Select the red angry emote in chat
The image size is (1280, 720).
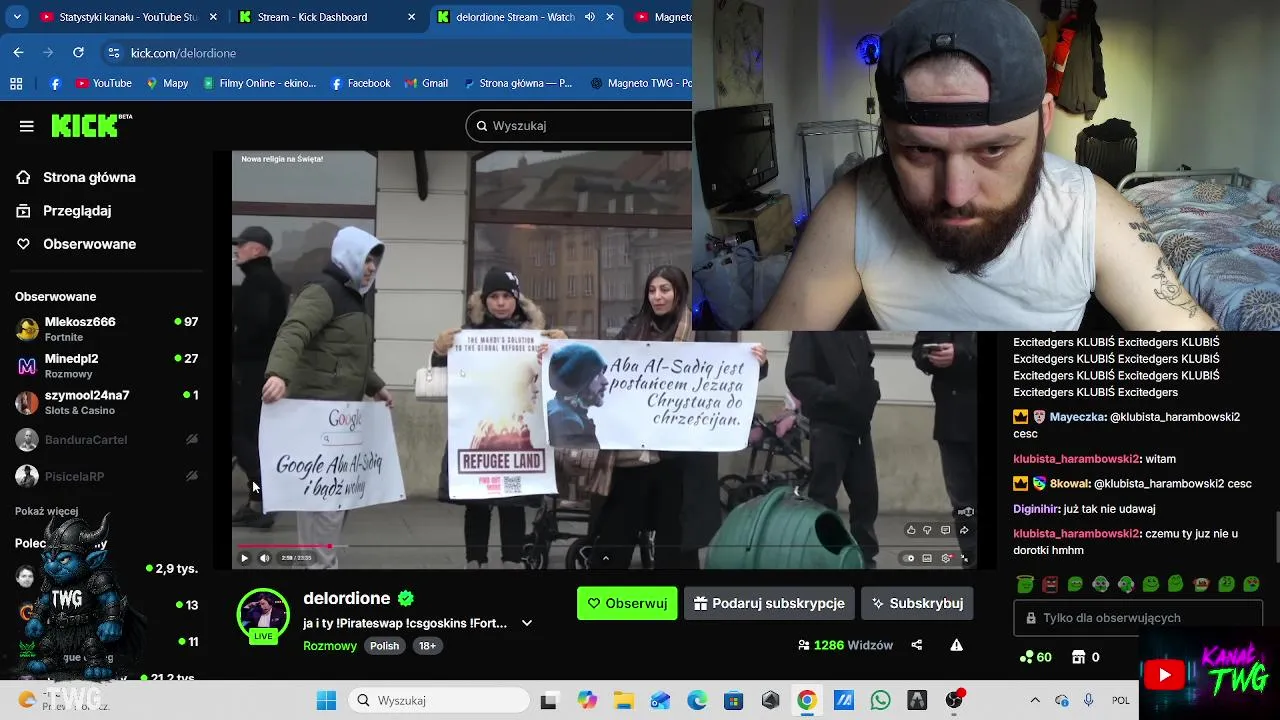[x=1050, y=584]
